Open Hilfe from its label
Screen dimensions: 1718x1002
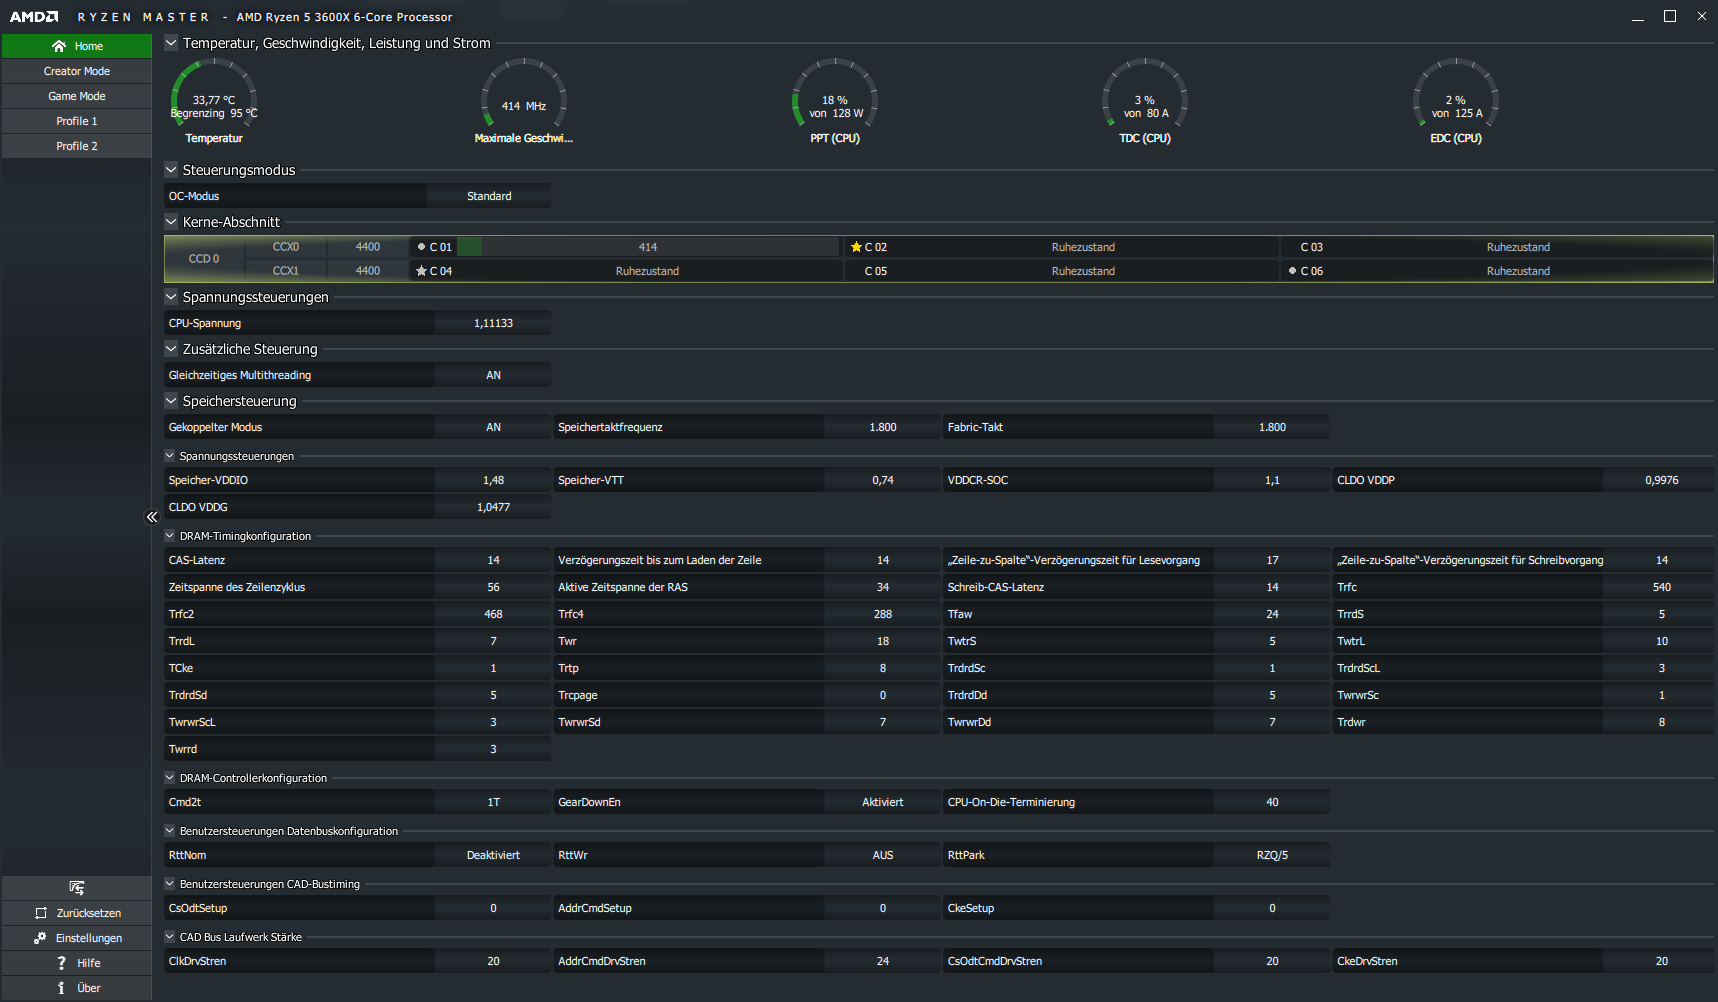point(89,963)
